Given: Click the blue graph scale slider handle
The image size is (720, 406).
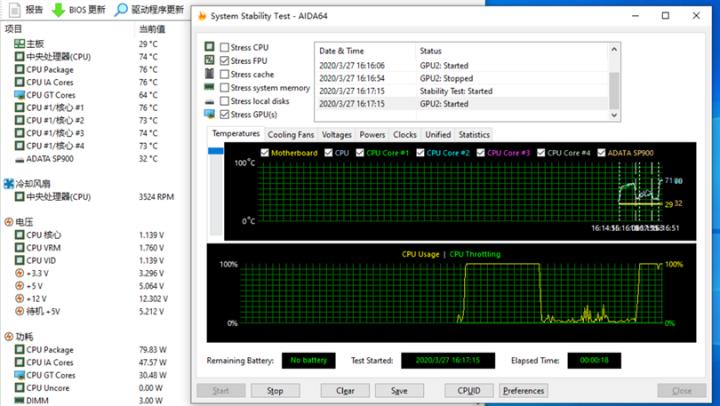Looking at the screenshot, I should pos(216,151).
